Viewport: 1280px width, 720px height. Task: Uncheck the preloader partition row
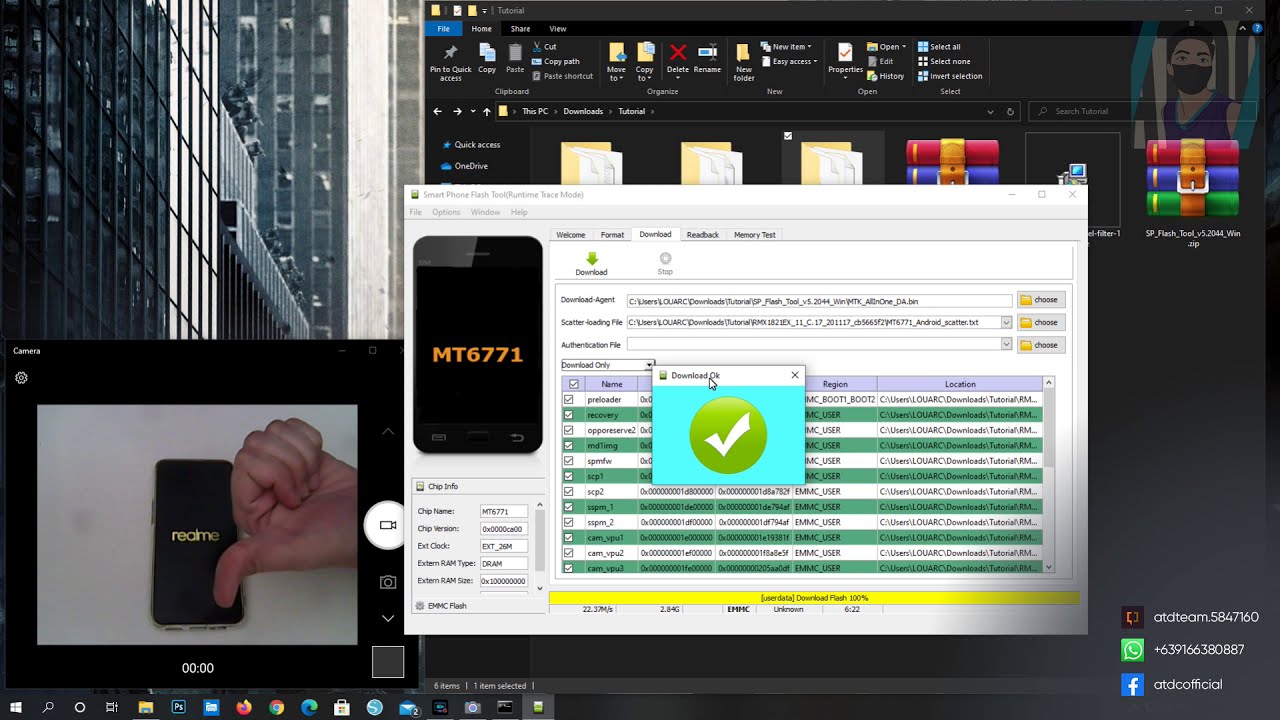(x=569, y=400)
